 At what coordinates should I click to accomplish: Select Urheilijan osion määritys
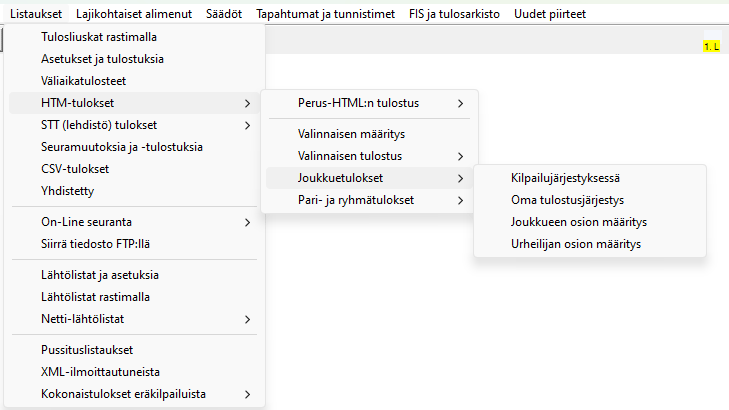575,244
